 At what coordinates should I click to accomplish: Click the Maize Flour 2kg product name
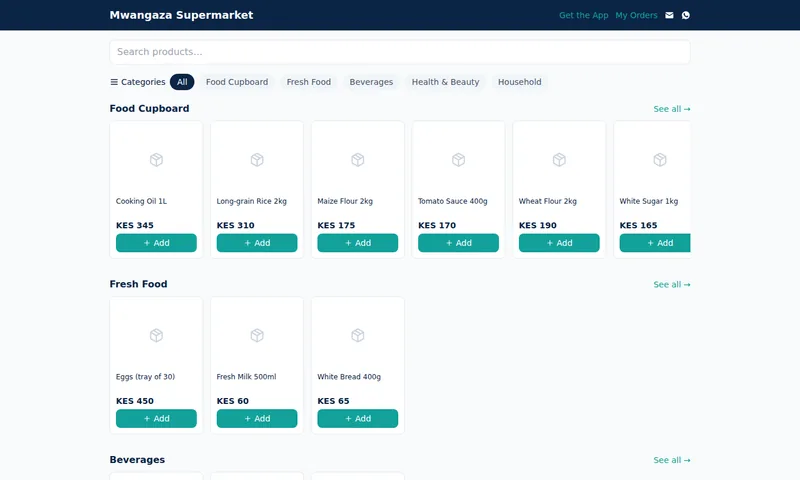[x=345, y=201]
